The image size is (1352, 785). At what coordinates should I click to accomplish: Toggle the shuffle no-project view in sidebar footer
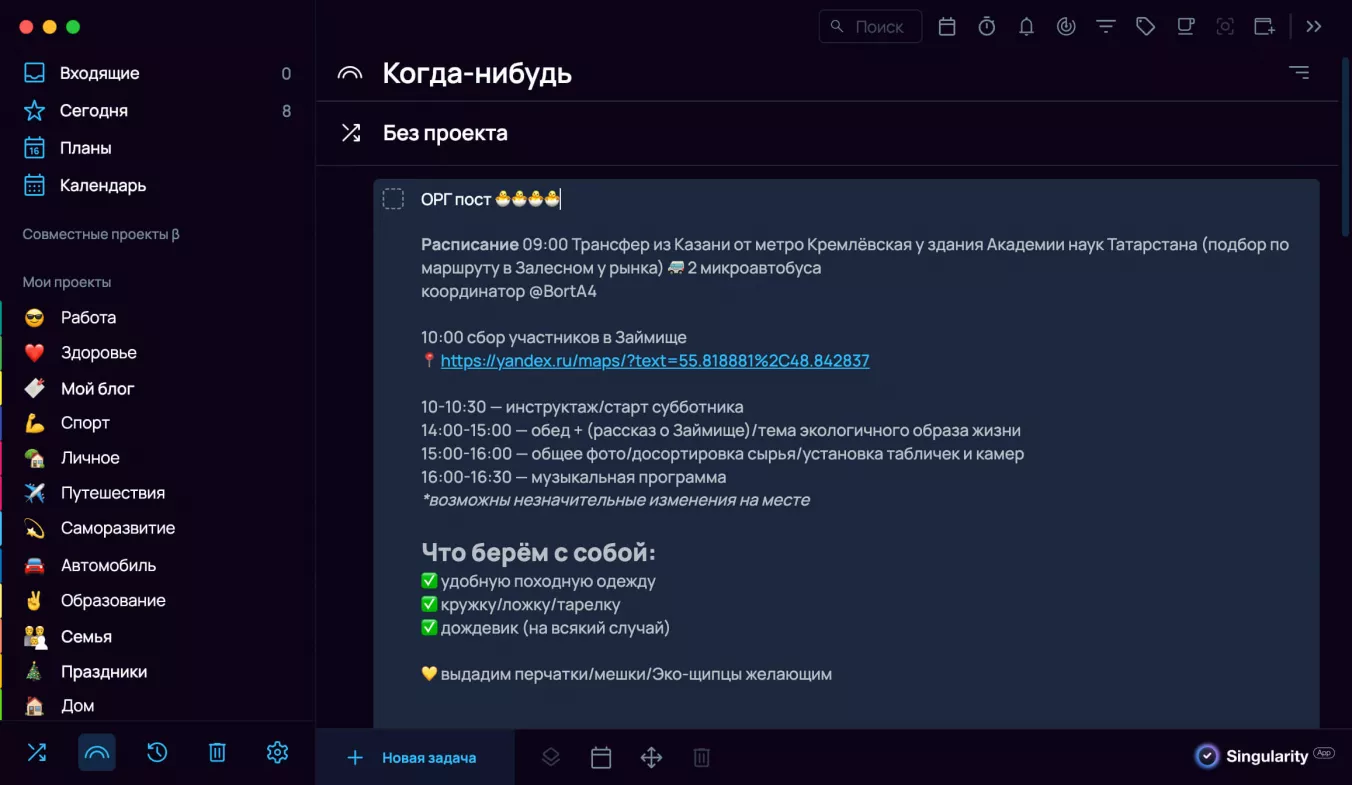point(37,753)
